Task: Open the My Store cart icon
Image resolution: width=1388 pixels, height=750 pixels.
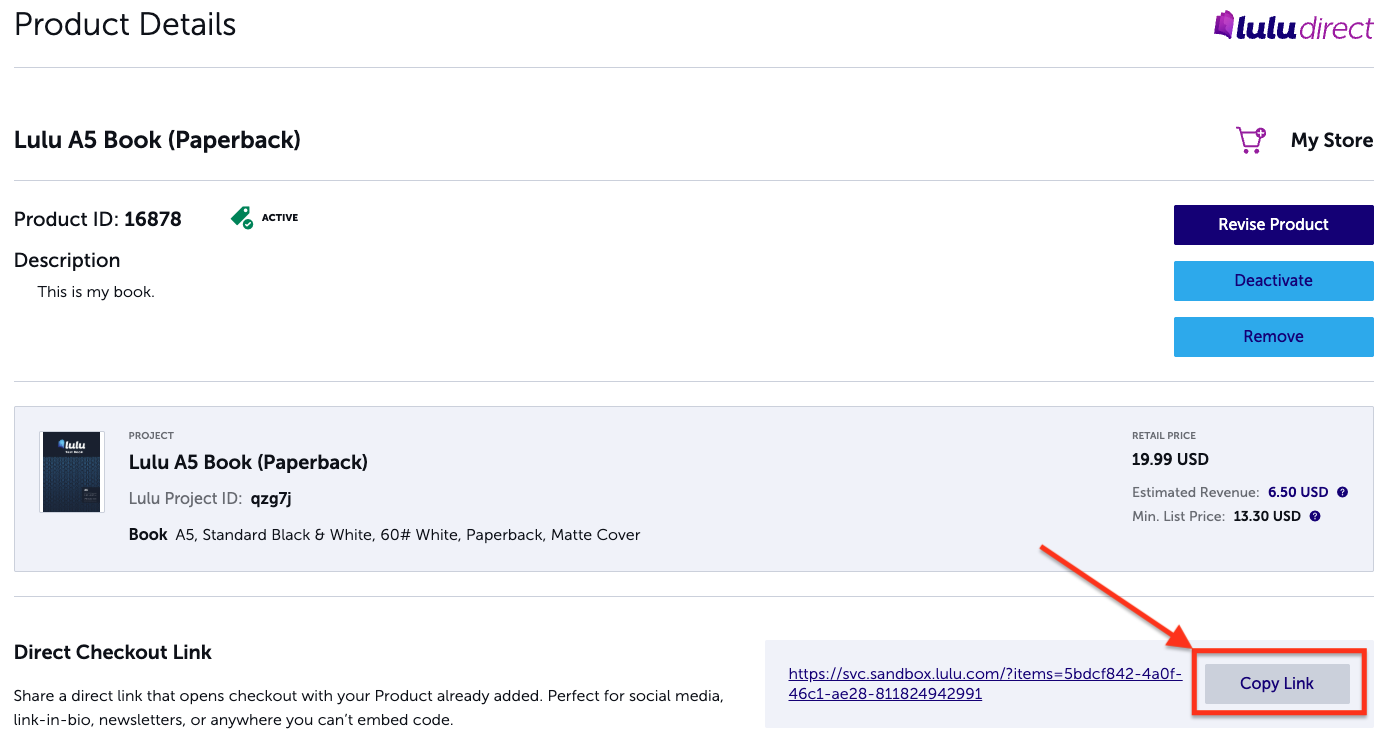Action: click(x=1251, y=140)
